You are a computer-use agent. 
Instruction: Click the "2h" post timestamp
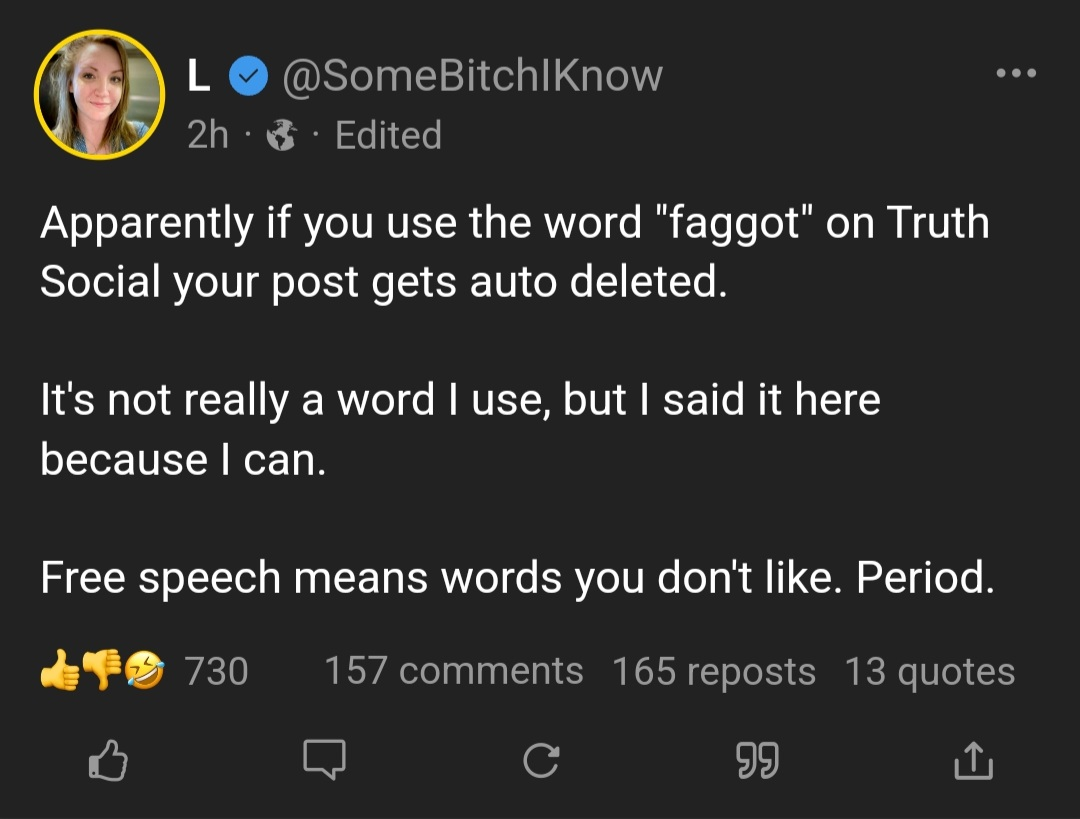(208, 135)
